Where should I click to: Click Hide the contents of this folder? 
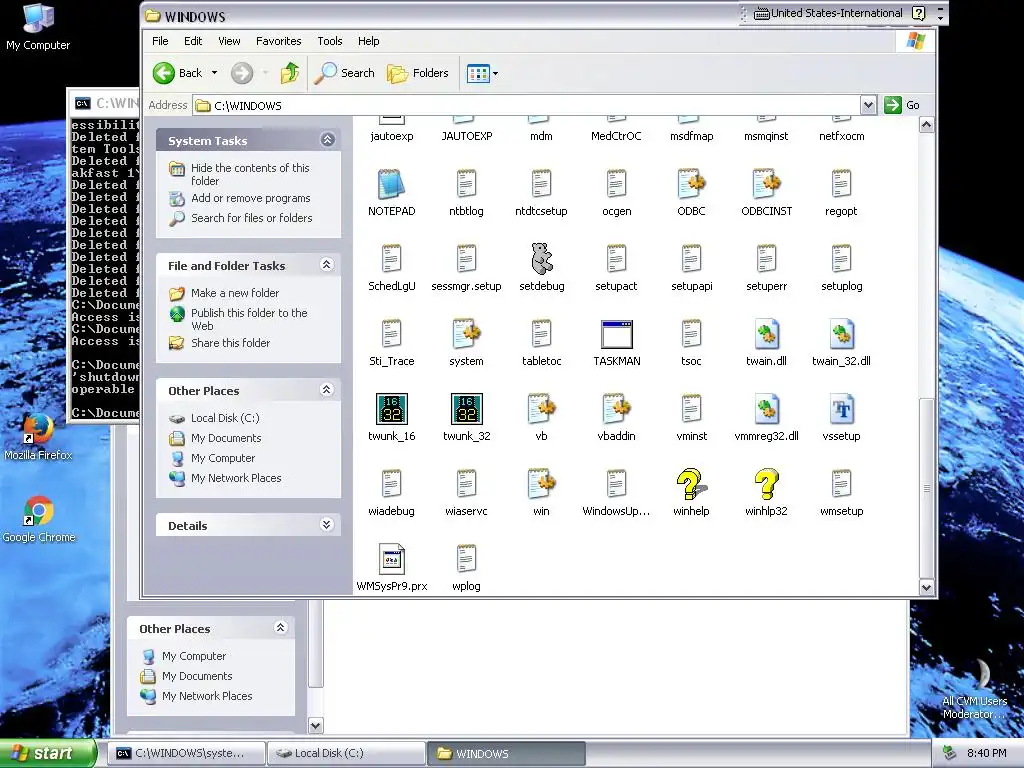point(250,174)
